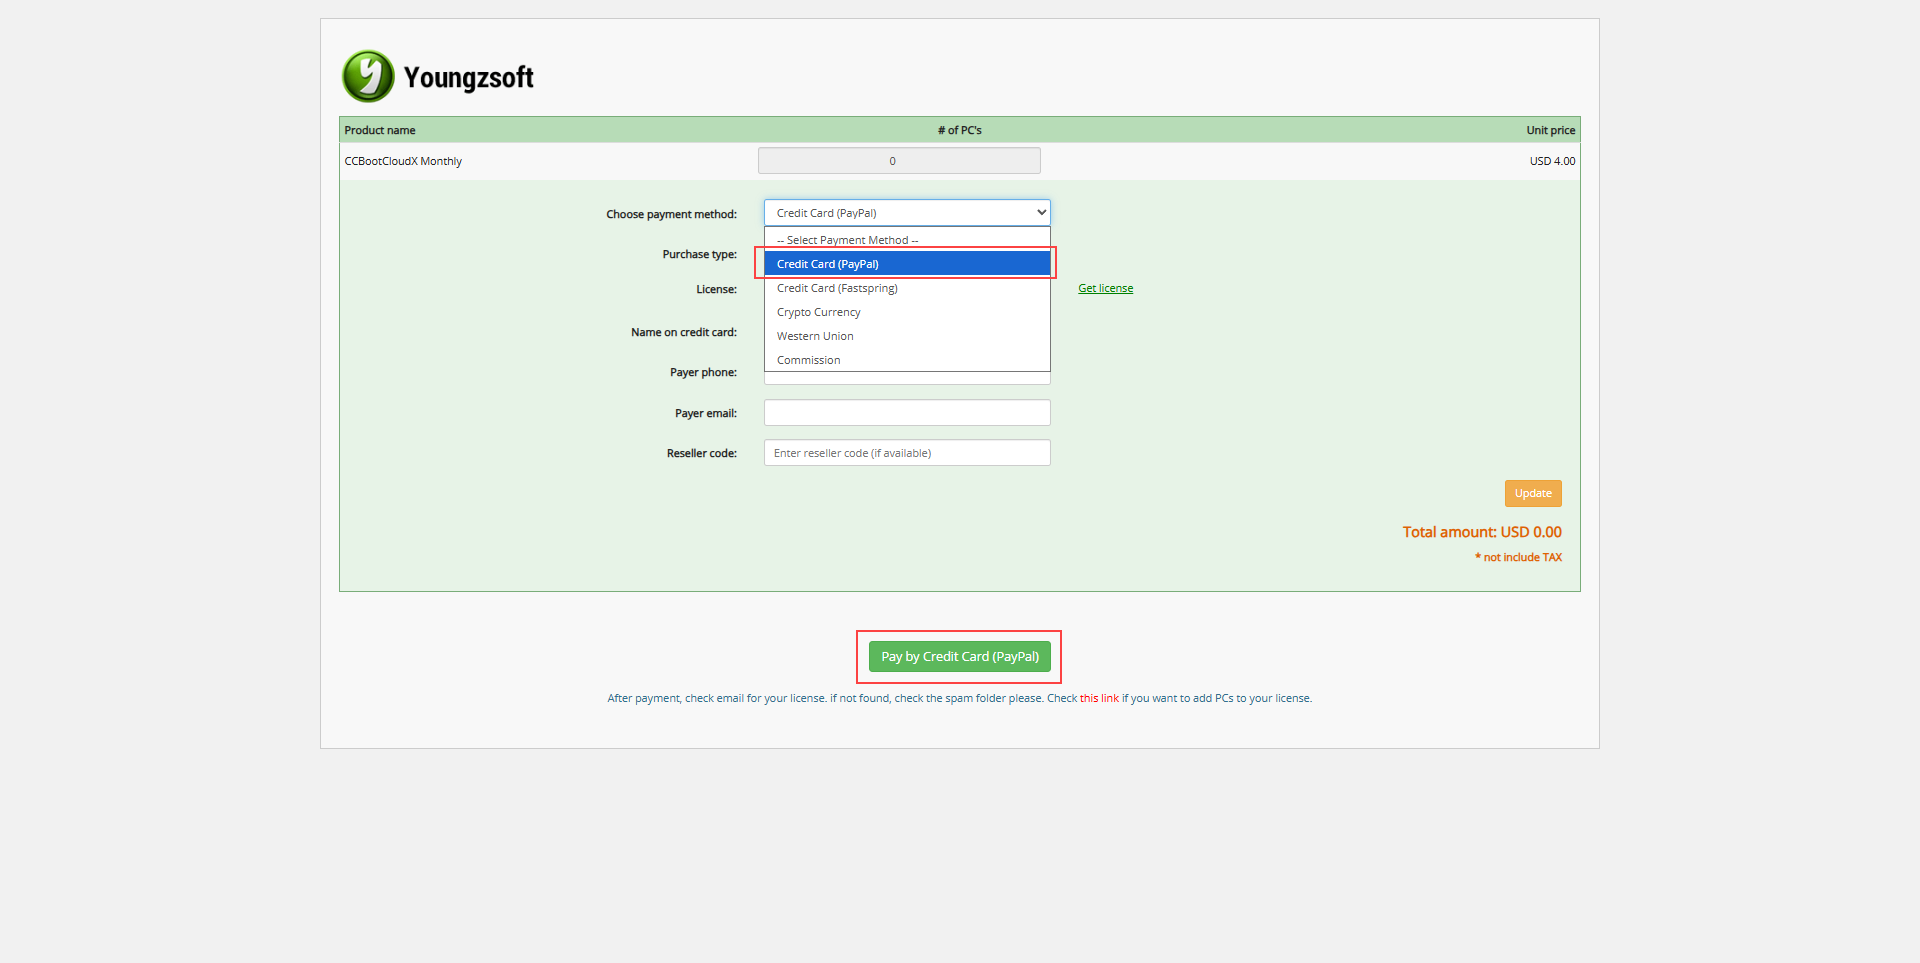Screen dimensions: 1920x963
Task: Collapse the payment method dropdown box
Action: click(906, 213)
